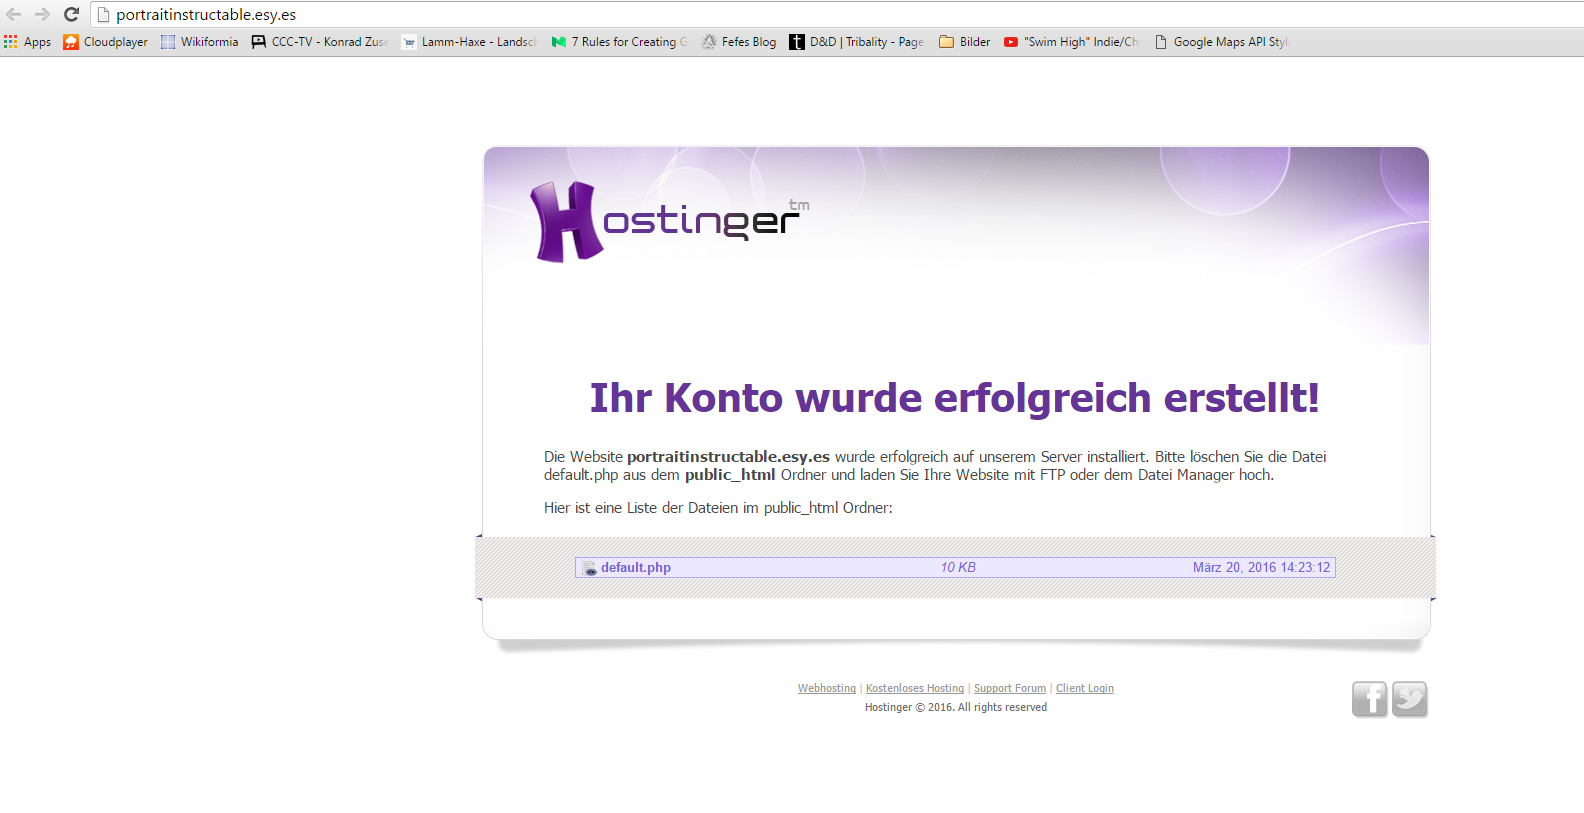Reload the page with refresh icon
This screenshot has height=813, width=1584.
tap(71, 14)
